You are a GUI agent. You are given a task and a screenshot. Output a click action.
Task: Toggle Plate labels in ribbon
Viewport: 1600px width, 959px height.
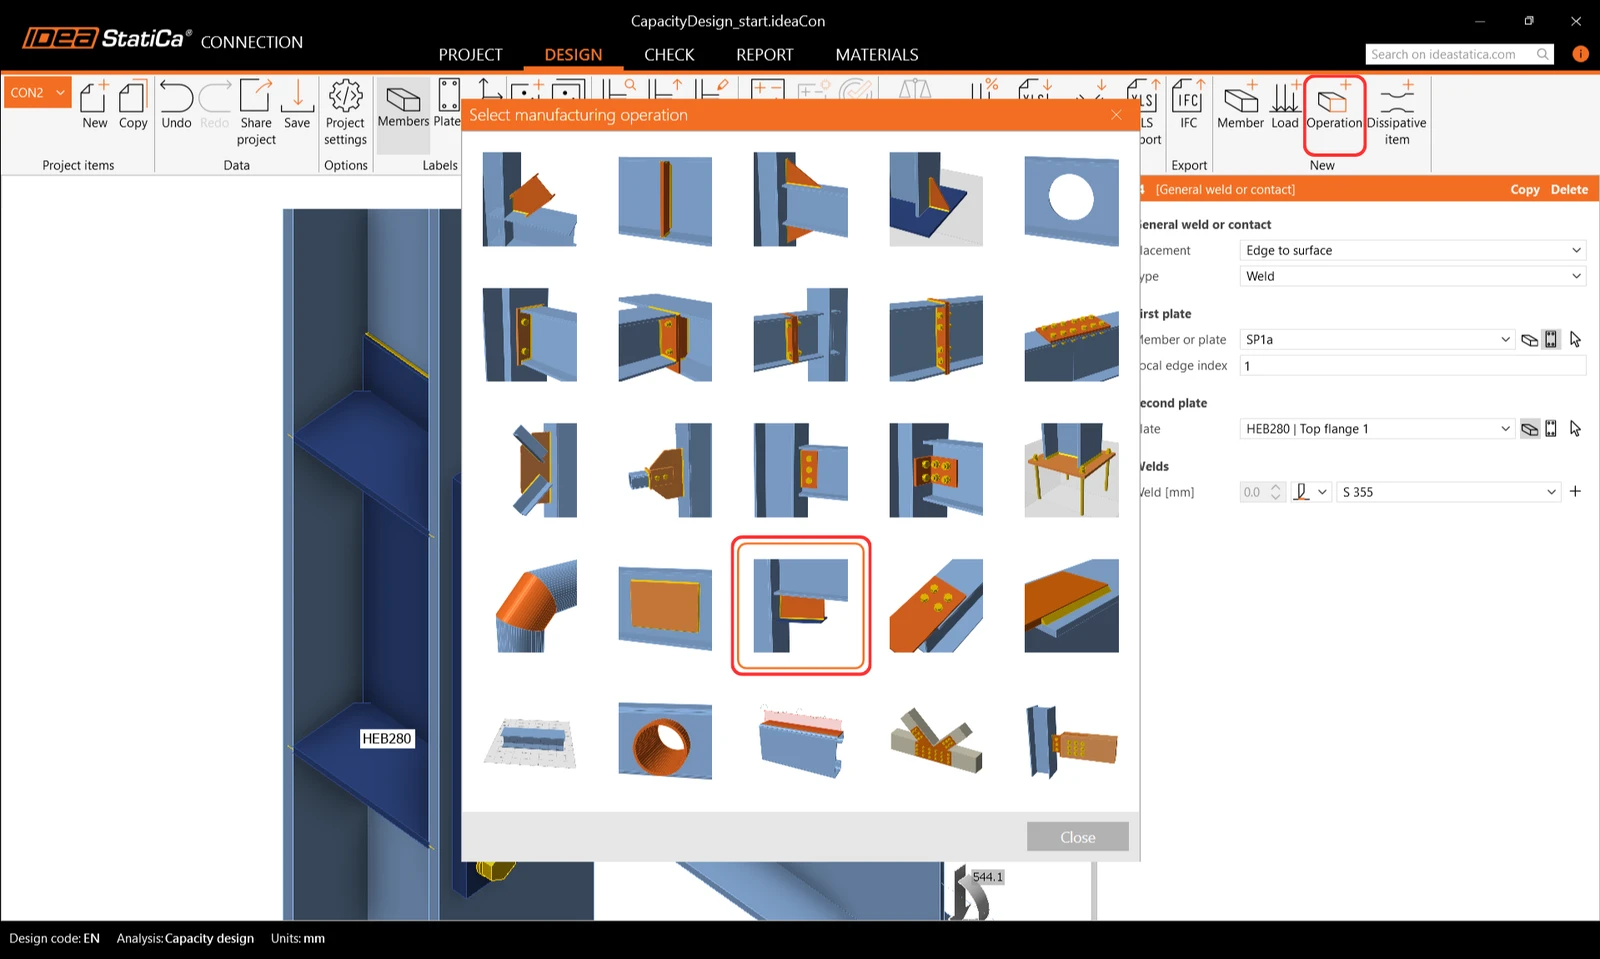point(447,105)
